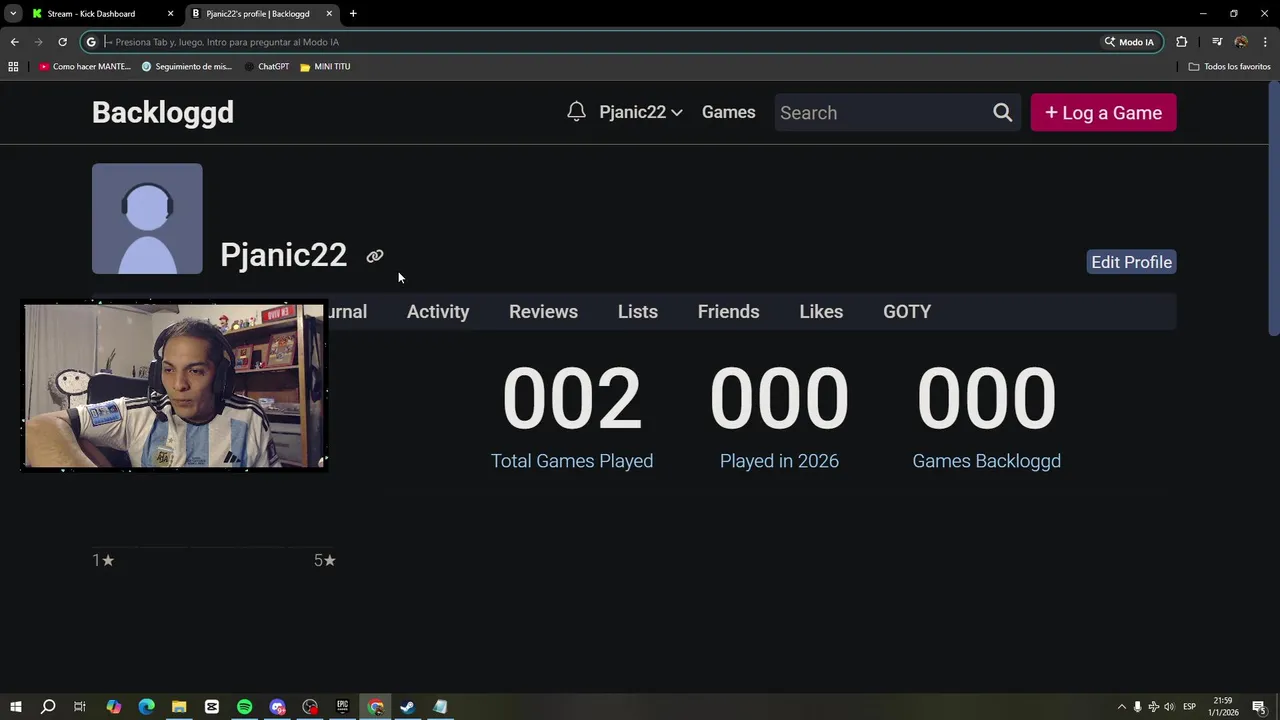This screenshot has height=720, width=1280.
Task: Switch to the Reviews tab
Action: 543,312
